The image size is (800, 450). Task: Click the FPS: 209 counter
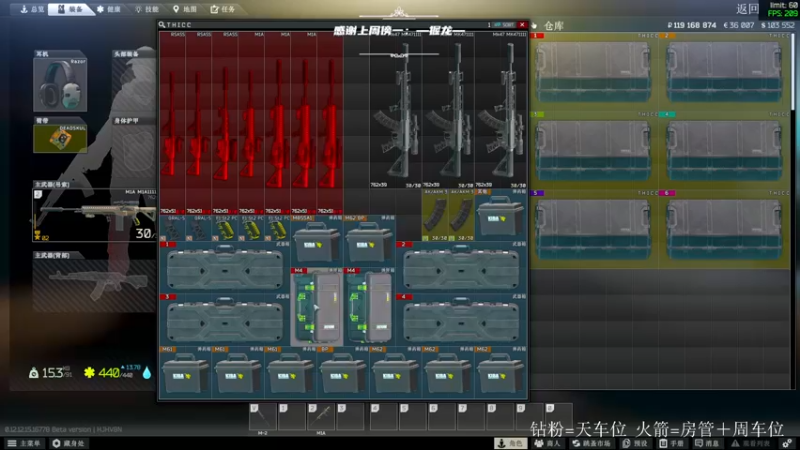tap(783, 13)
